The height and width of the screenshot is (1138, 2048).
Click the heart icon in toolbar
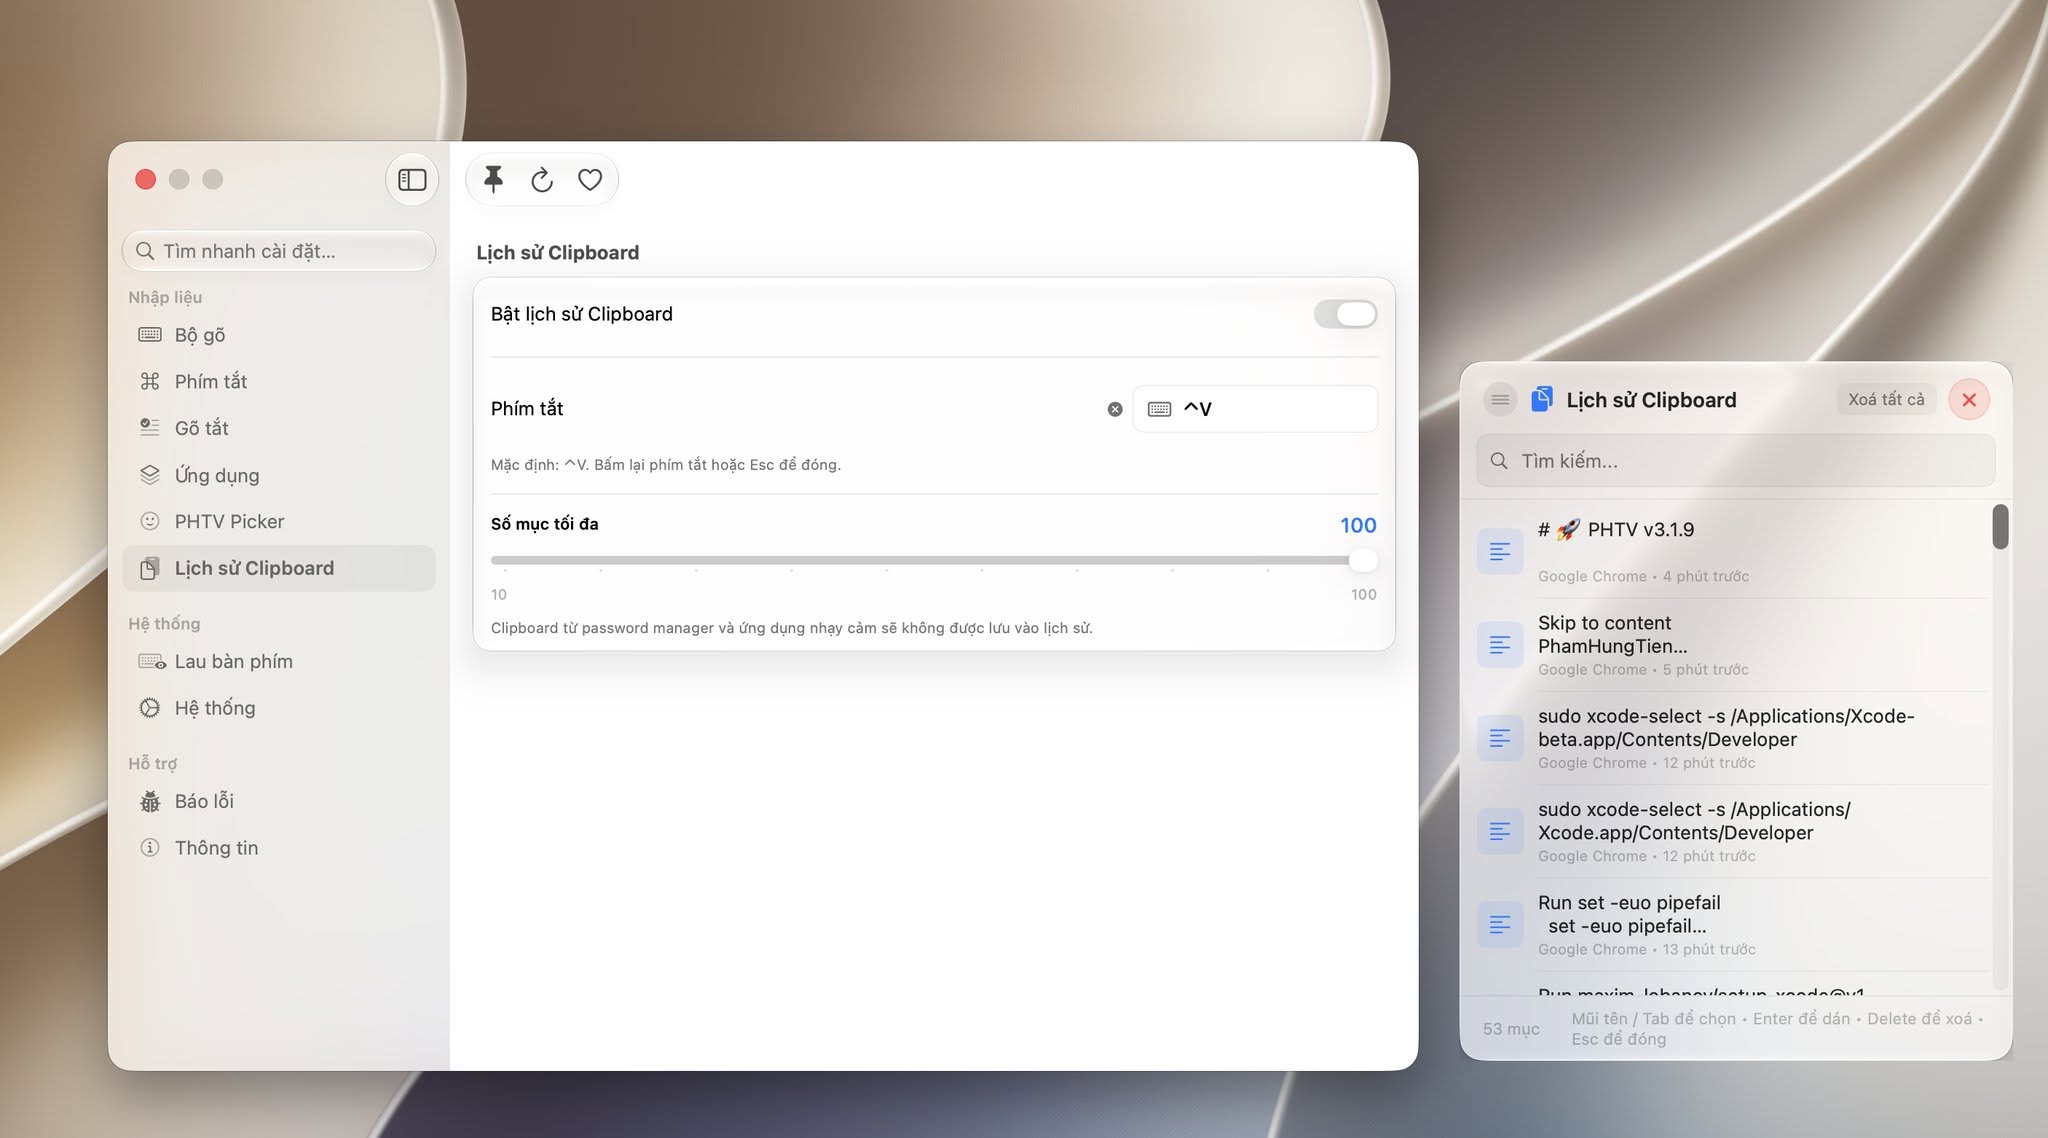coord(590,180)
